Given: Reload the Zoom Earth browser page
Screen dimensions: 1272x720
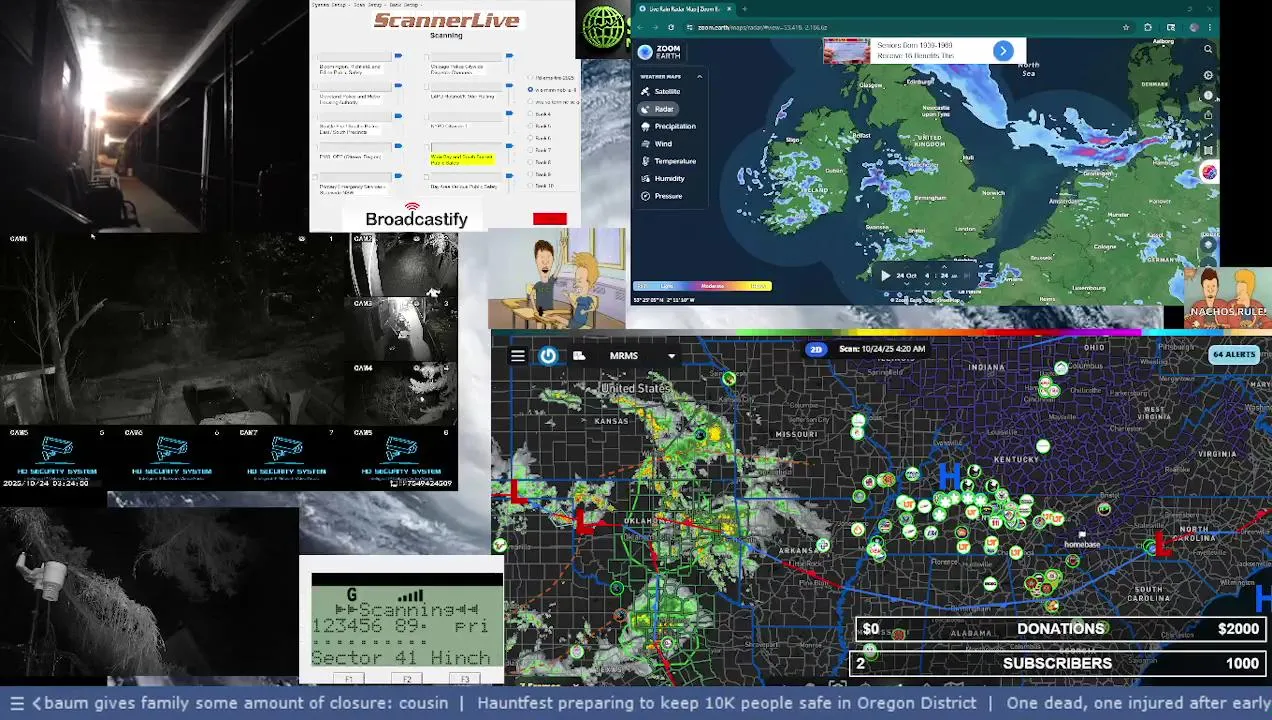Looking at the screenshot, I should [x=671, y=27].
